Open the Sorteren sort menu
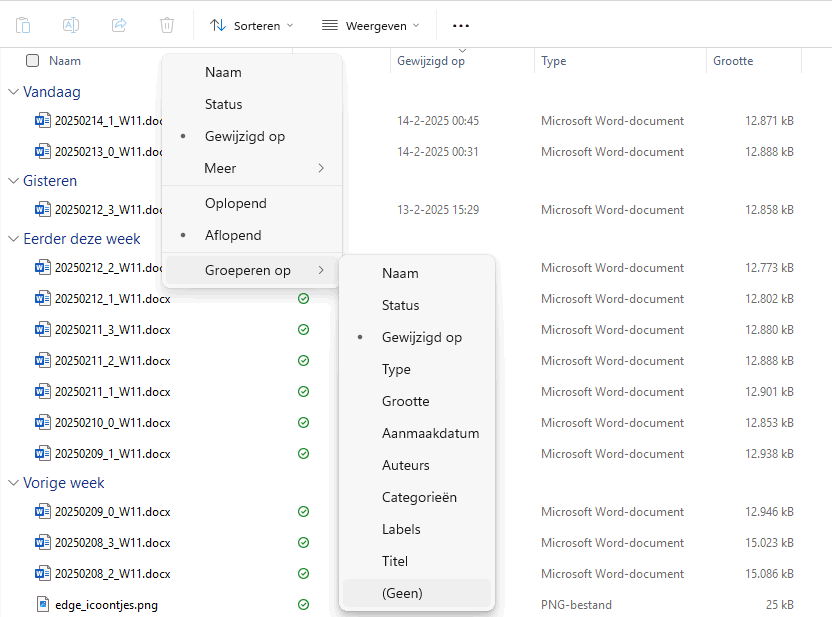The image size is (832, 617). point(252,25)
